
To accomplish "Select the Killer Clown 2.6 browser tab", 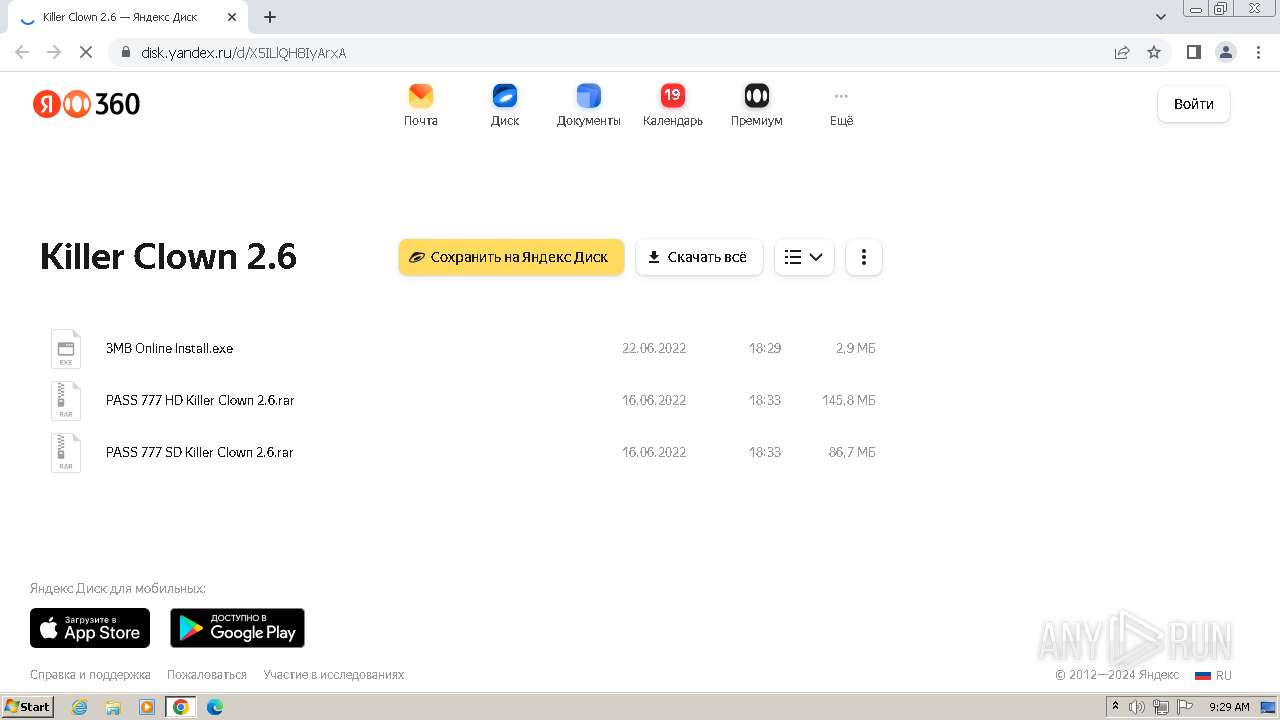I will point(128,17).
